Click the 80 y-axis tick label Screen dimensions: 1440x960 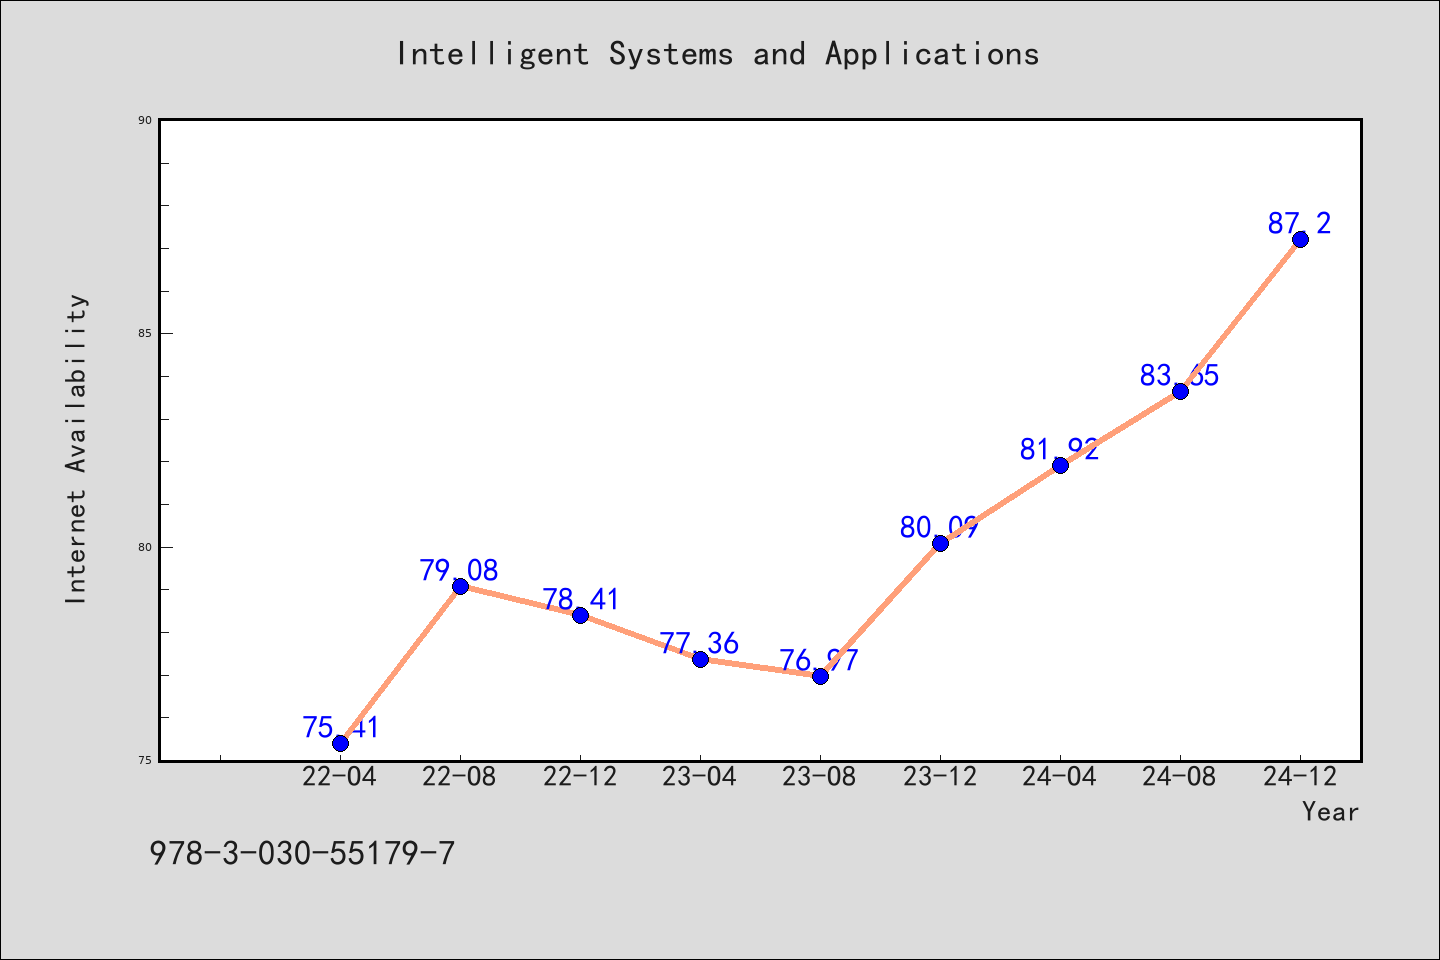click(x=145, y=547)
